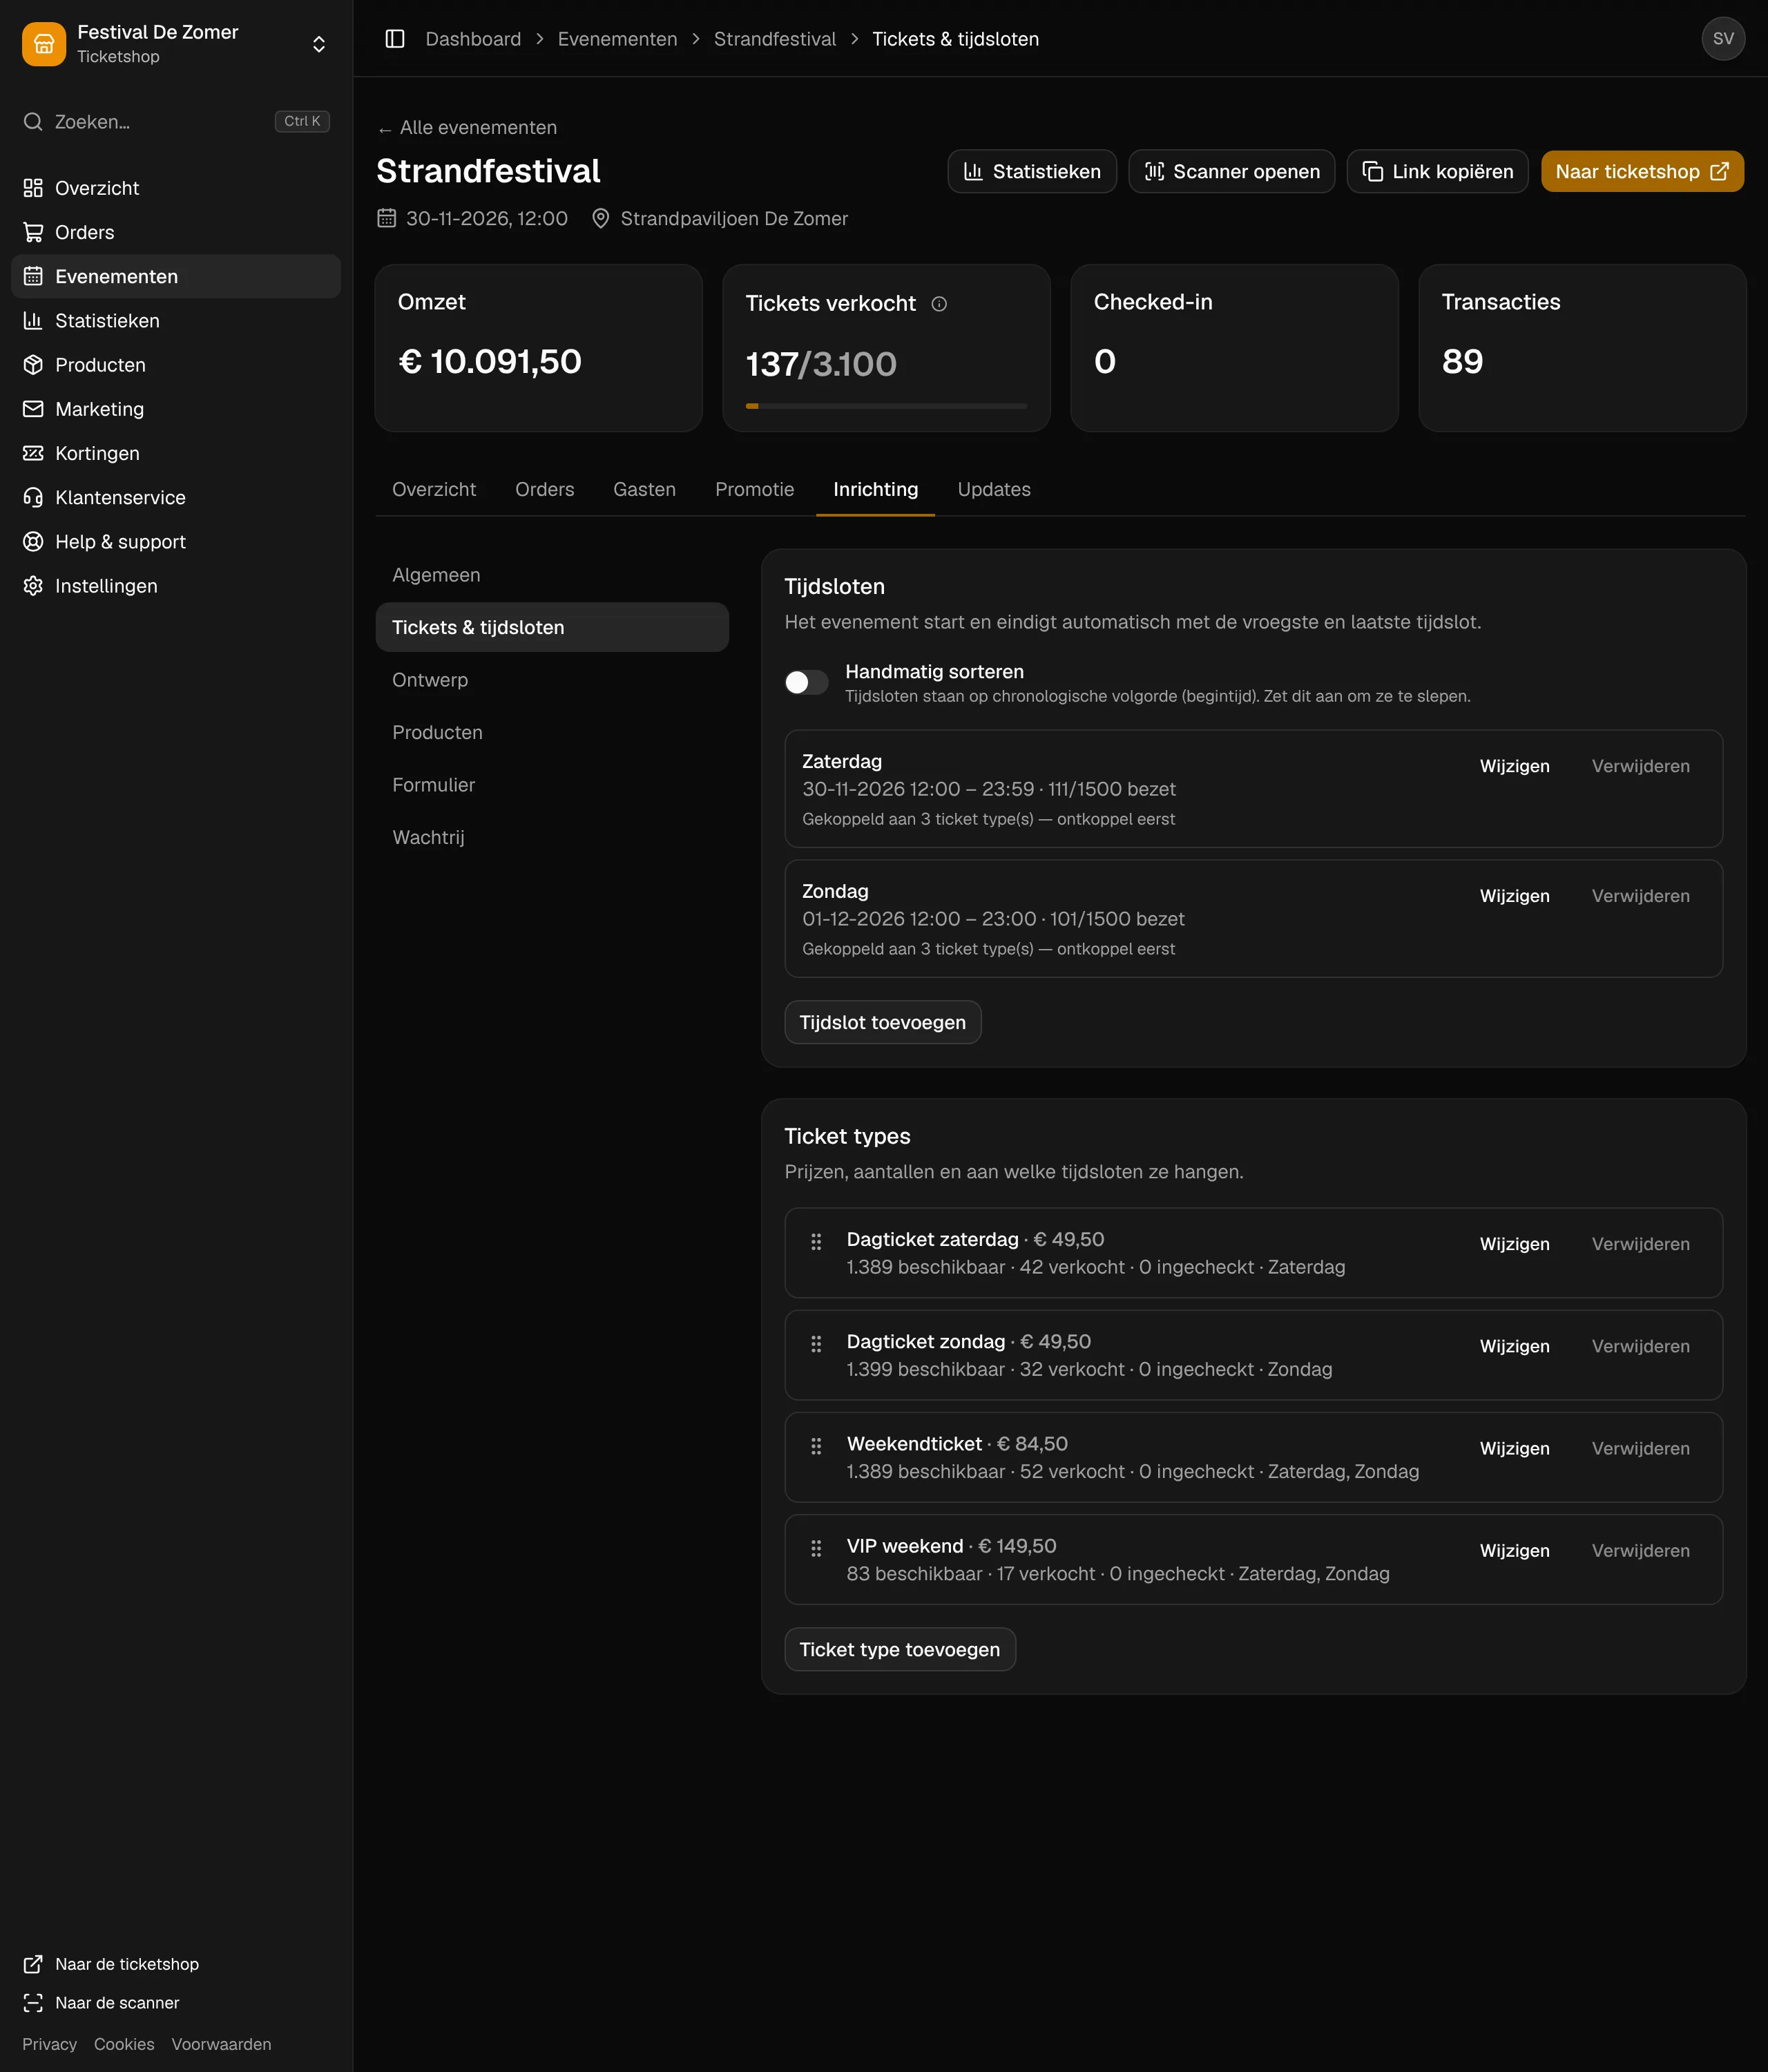Open Instellingen in the sidebar
The width and height of the screenshot is (1768, 2072).
pyautogui.click(x=176, y=586)
